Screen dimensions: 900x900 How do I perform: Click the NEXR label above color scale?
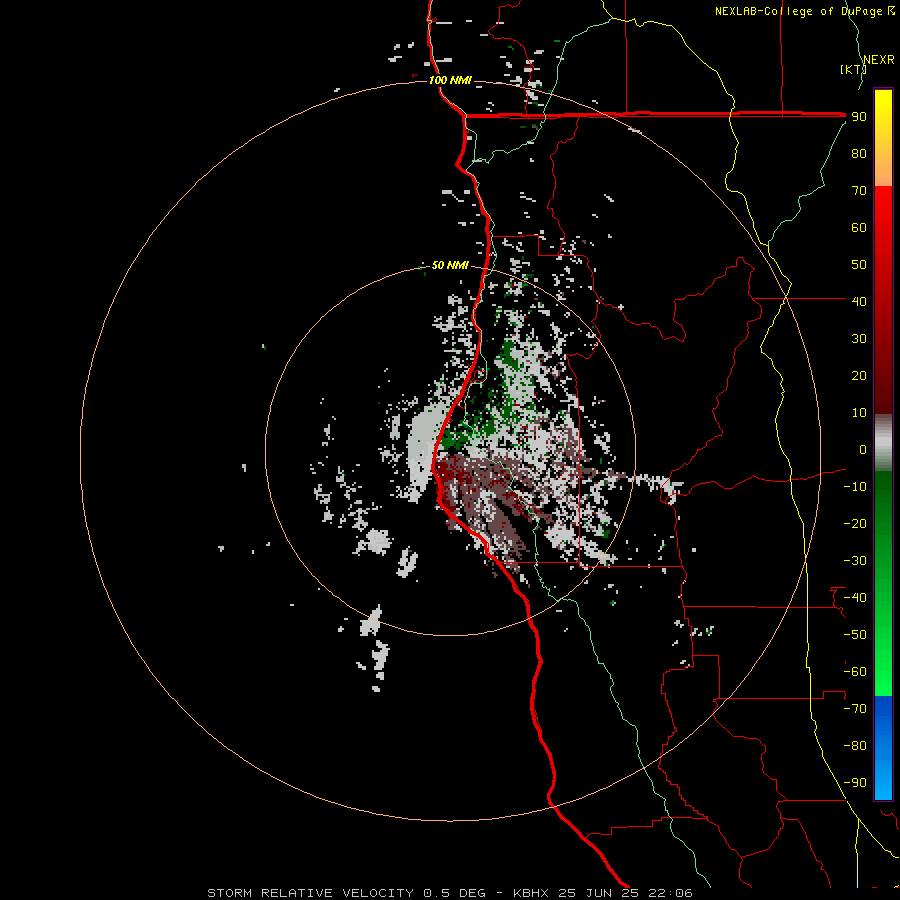pos(879,60)
